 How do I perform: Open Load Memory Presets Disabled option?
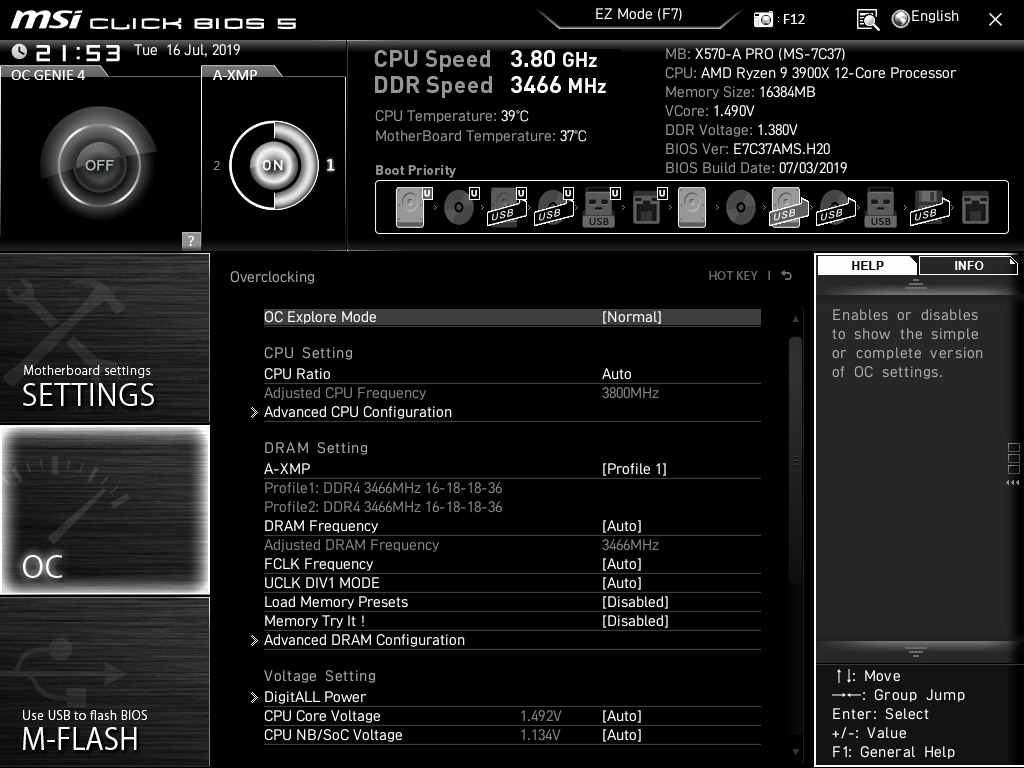click(635, 601)
